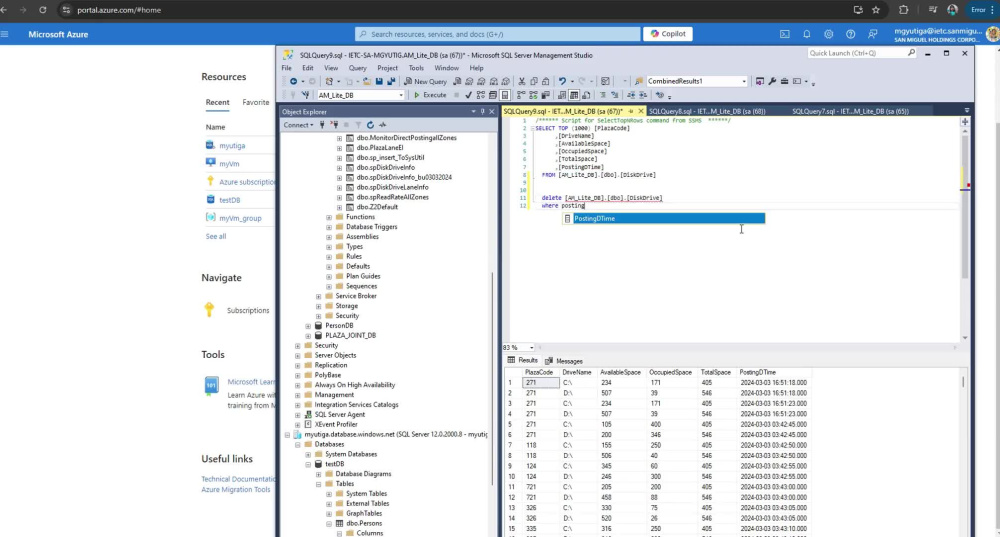The image size is (1000, 537).
Task: Click the browser bookmark star icon
Action: (876, 10)
